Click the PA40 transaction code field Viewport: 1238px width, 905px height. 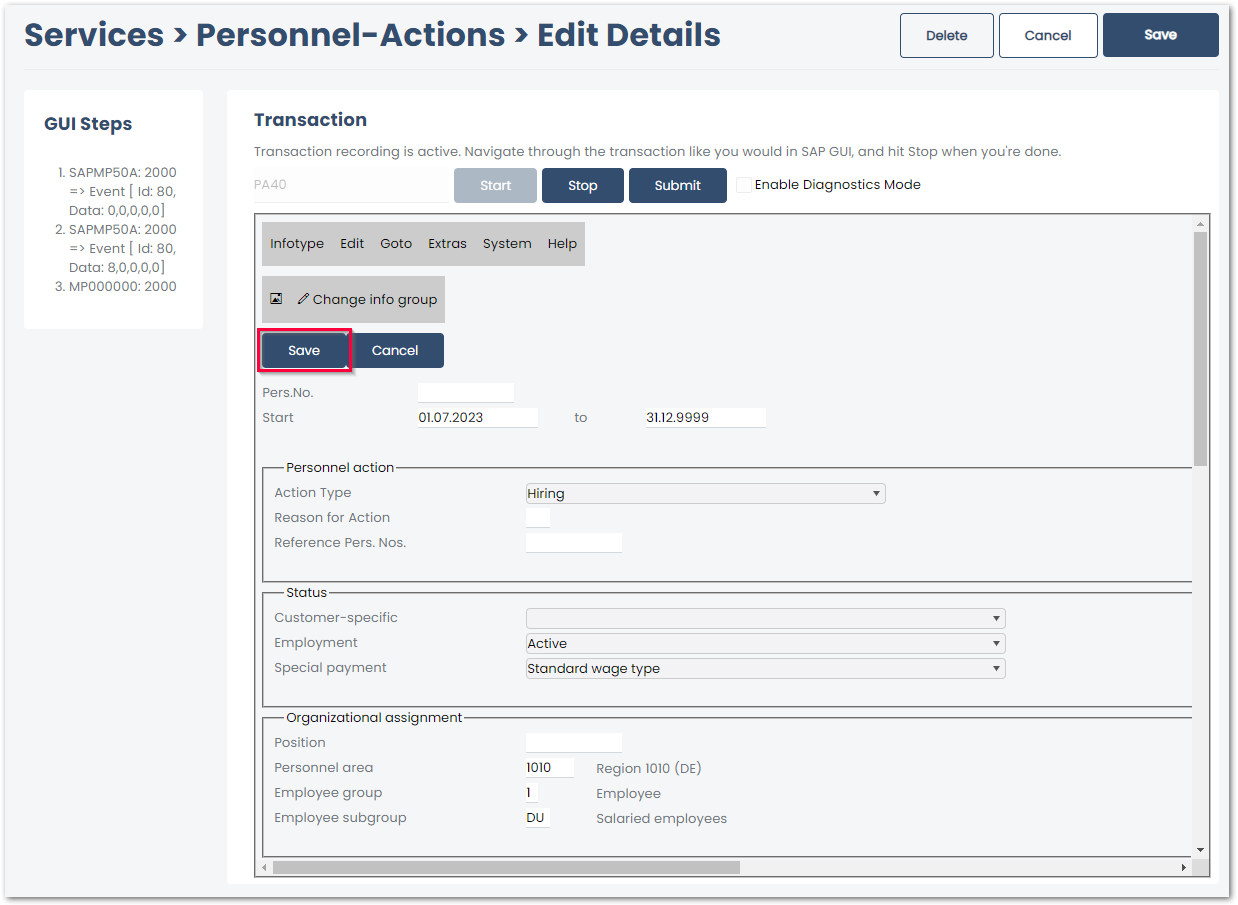(351, 185)
